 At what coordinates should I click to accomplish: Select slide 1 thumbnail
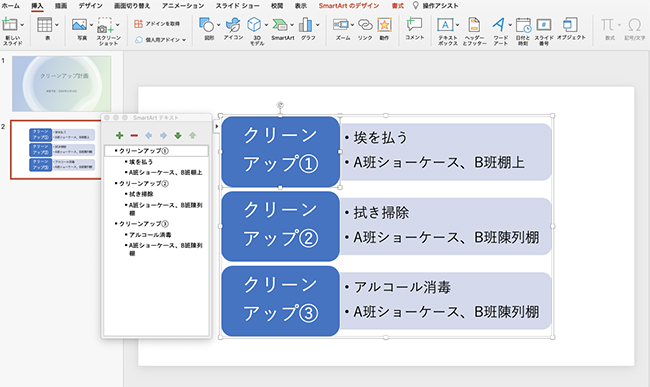(x=61, y=84)
